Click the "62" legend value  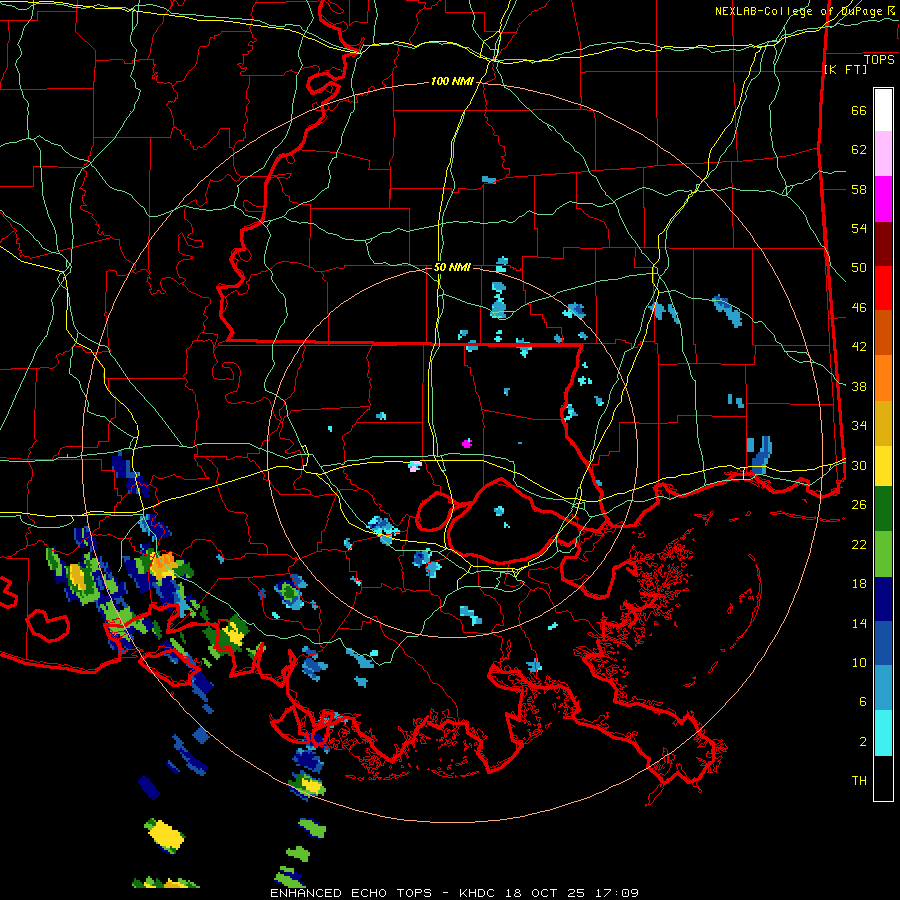(859, 150)
